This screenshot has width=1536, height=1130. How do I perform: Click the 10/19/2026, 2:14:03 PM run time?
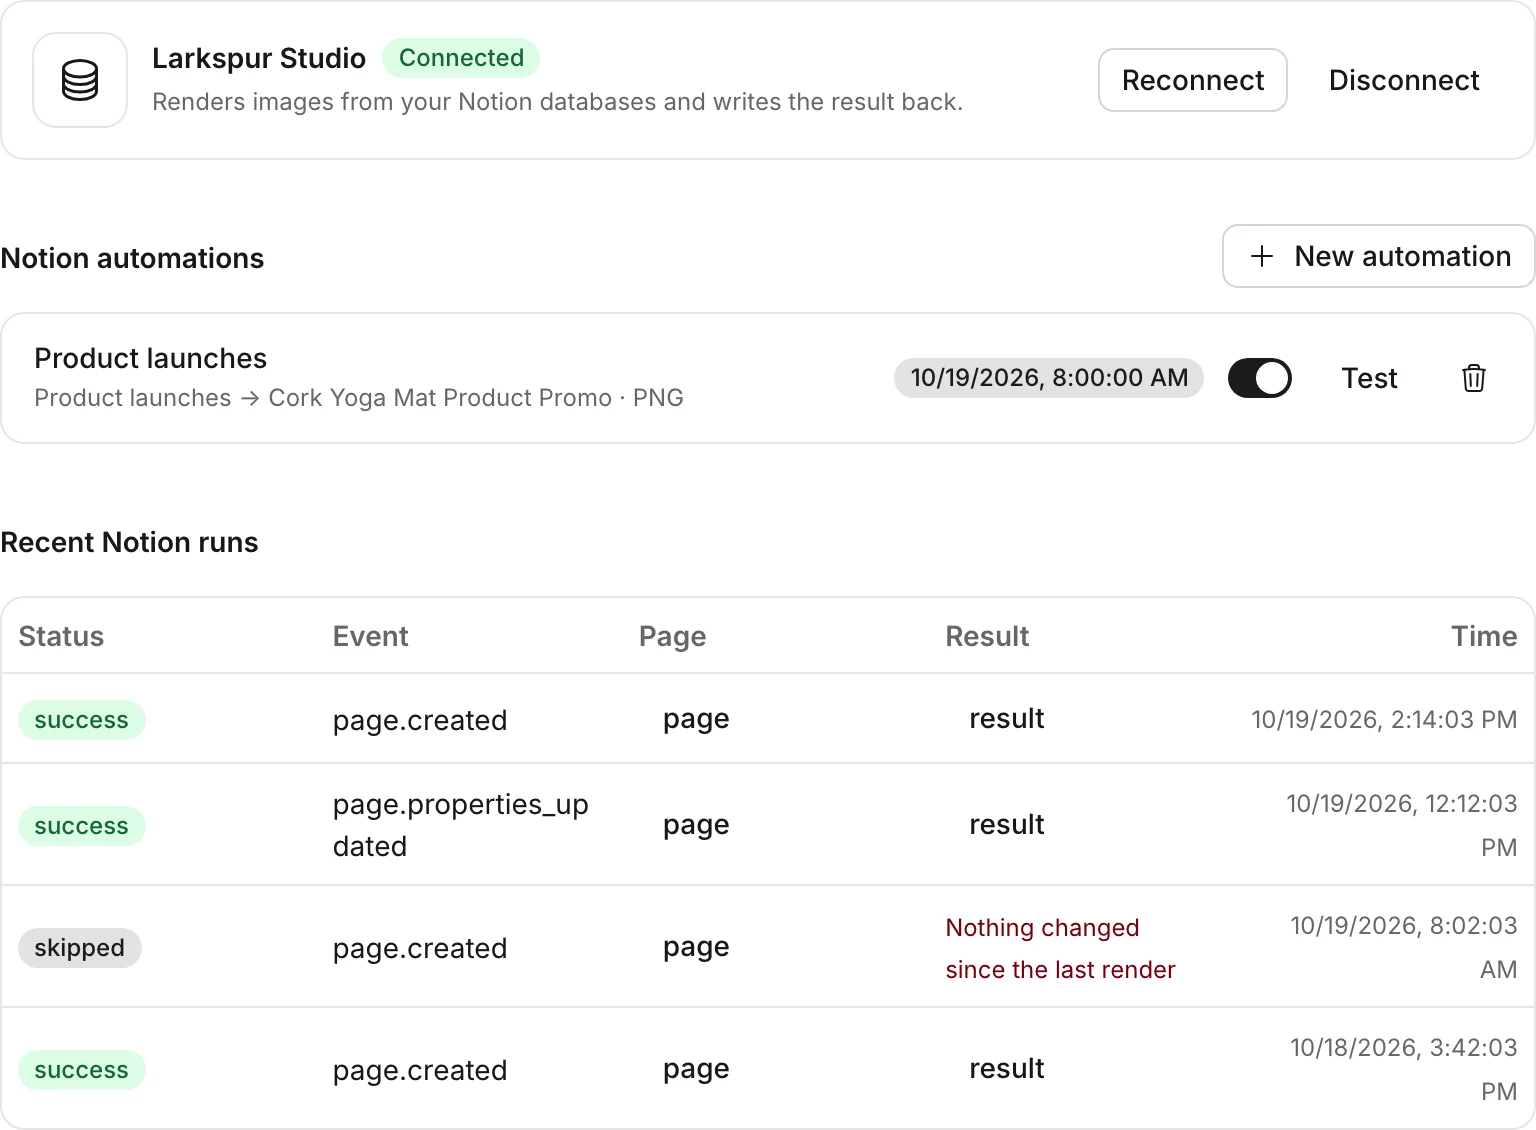pyautogui.click(x=1384, y=720)
